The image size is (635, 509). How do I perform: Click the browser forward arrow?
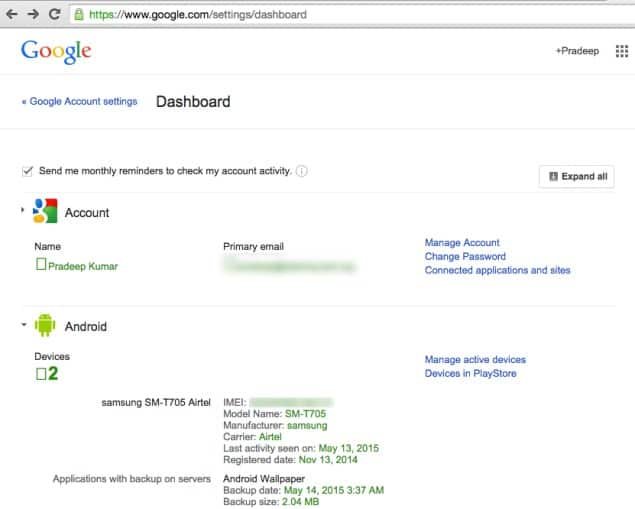[x=33, y=14]
